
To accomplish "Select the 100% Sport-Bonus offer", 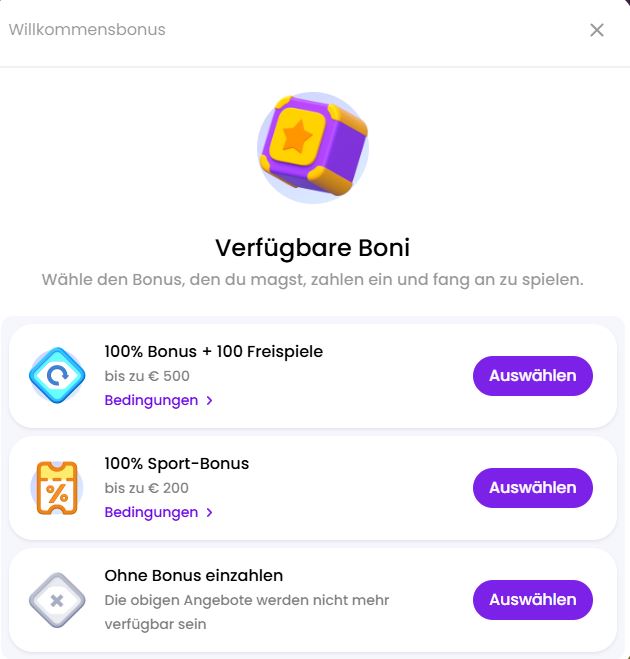I will click(532, 488).
